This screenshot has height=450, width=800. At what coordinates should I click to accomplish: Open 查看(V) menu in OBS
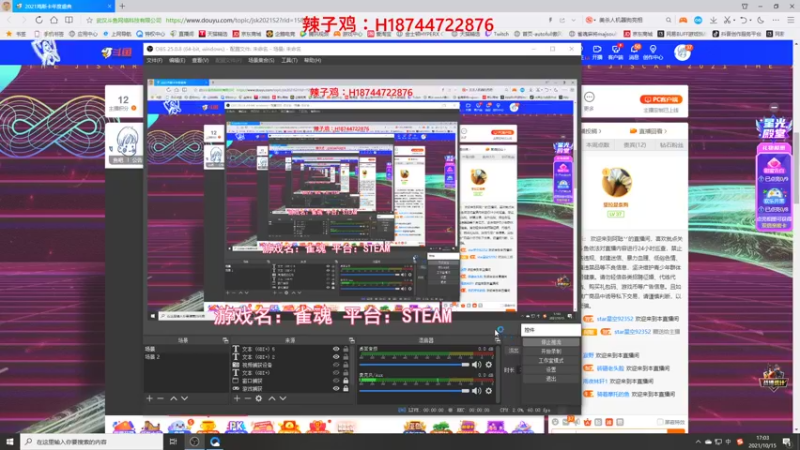(200, 60)
